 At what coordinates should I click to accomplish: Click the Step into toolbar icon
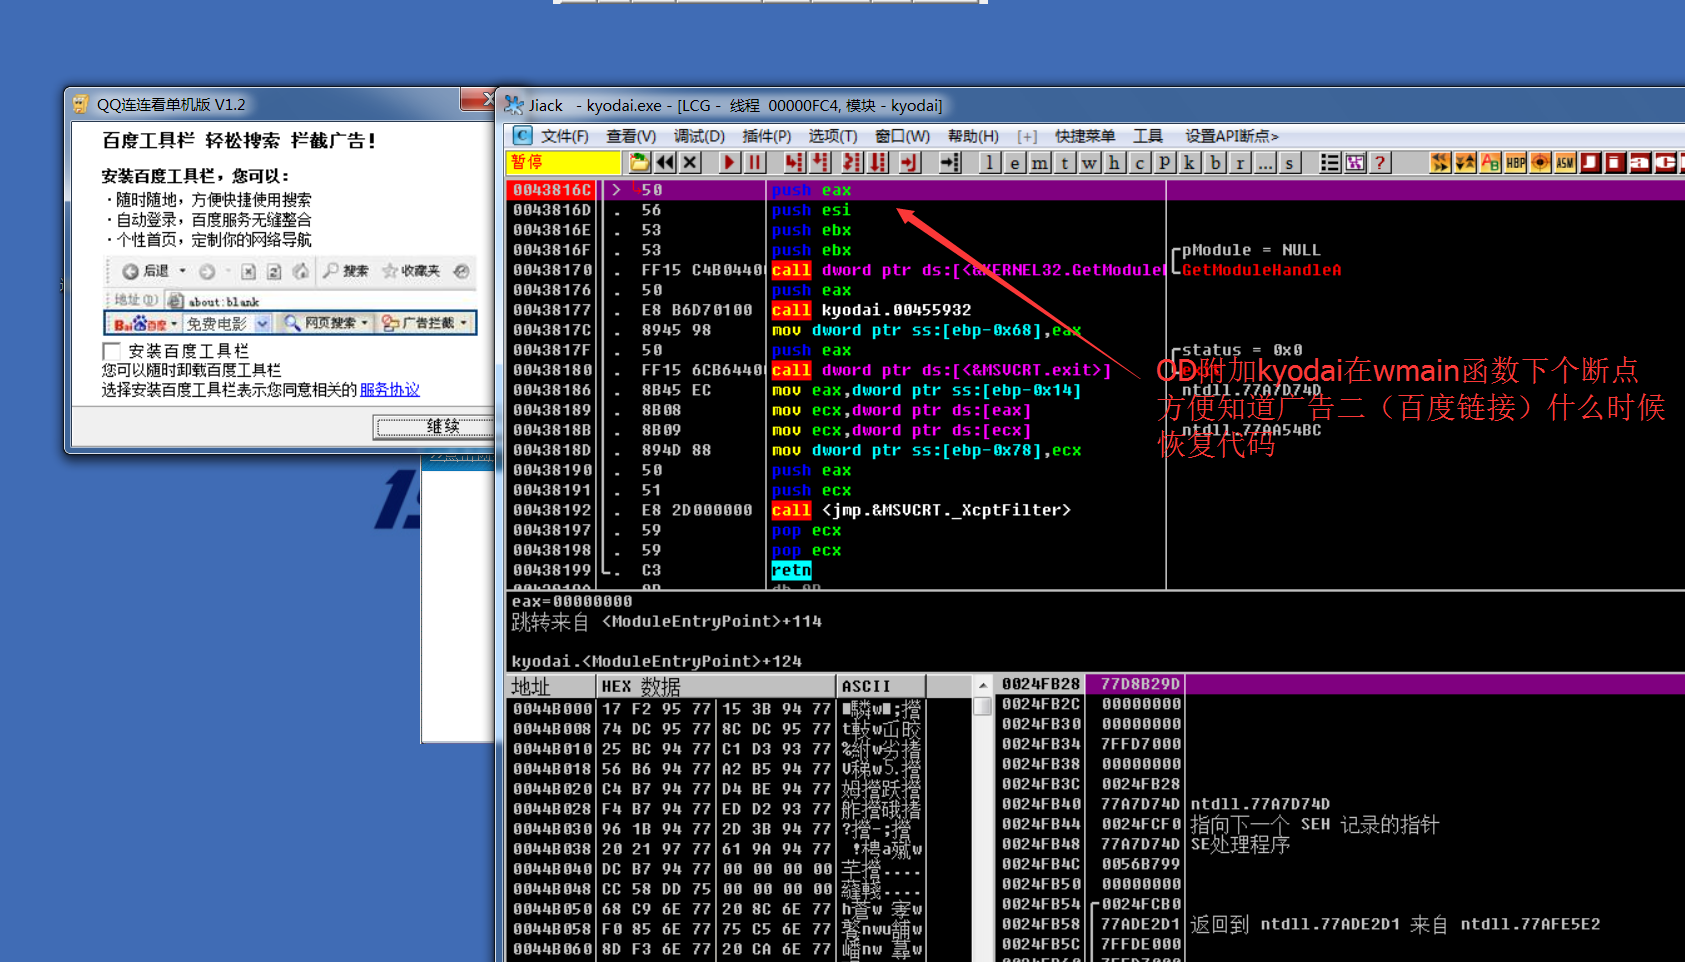(794, 162)
